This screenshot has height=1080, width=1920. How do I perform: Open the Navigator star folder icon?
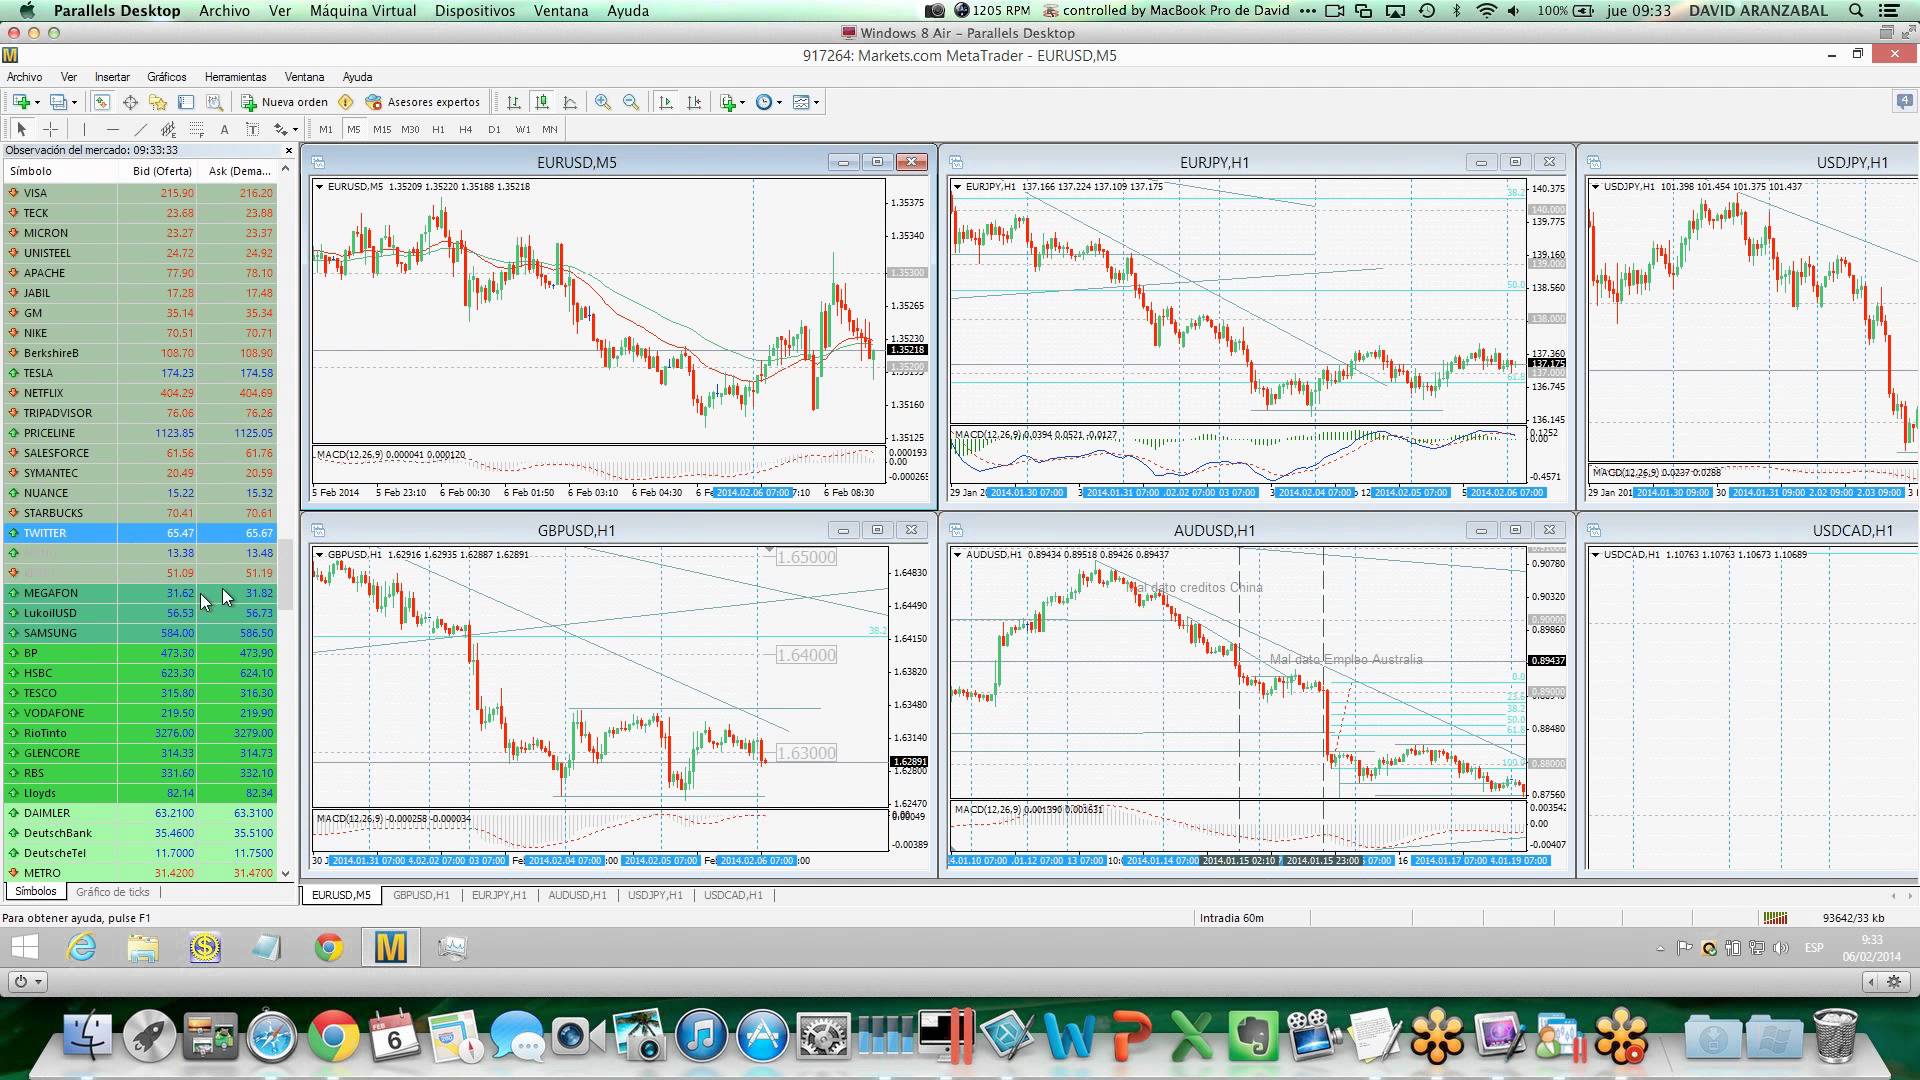(158, 102)
